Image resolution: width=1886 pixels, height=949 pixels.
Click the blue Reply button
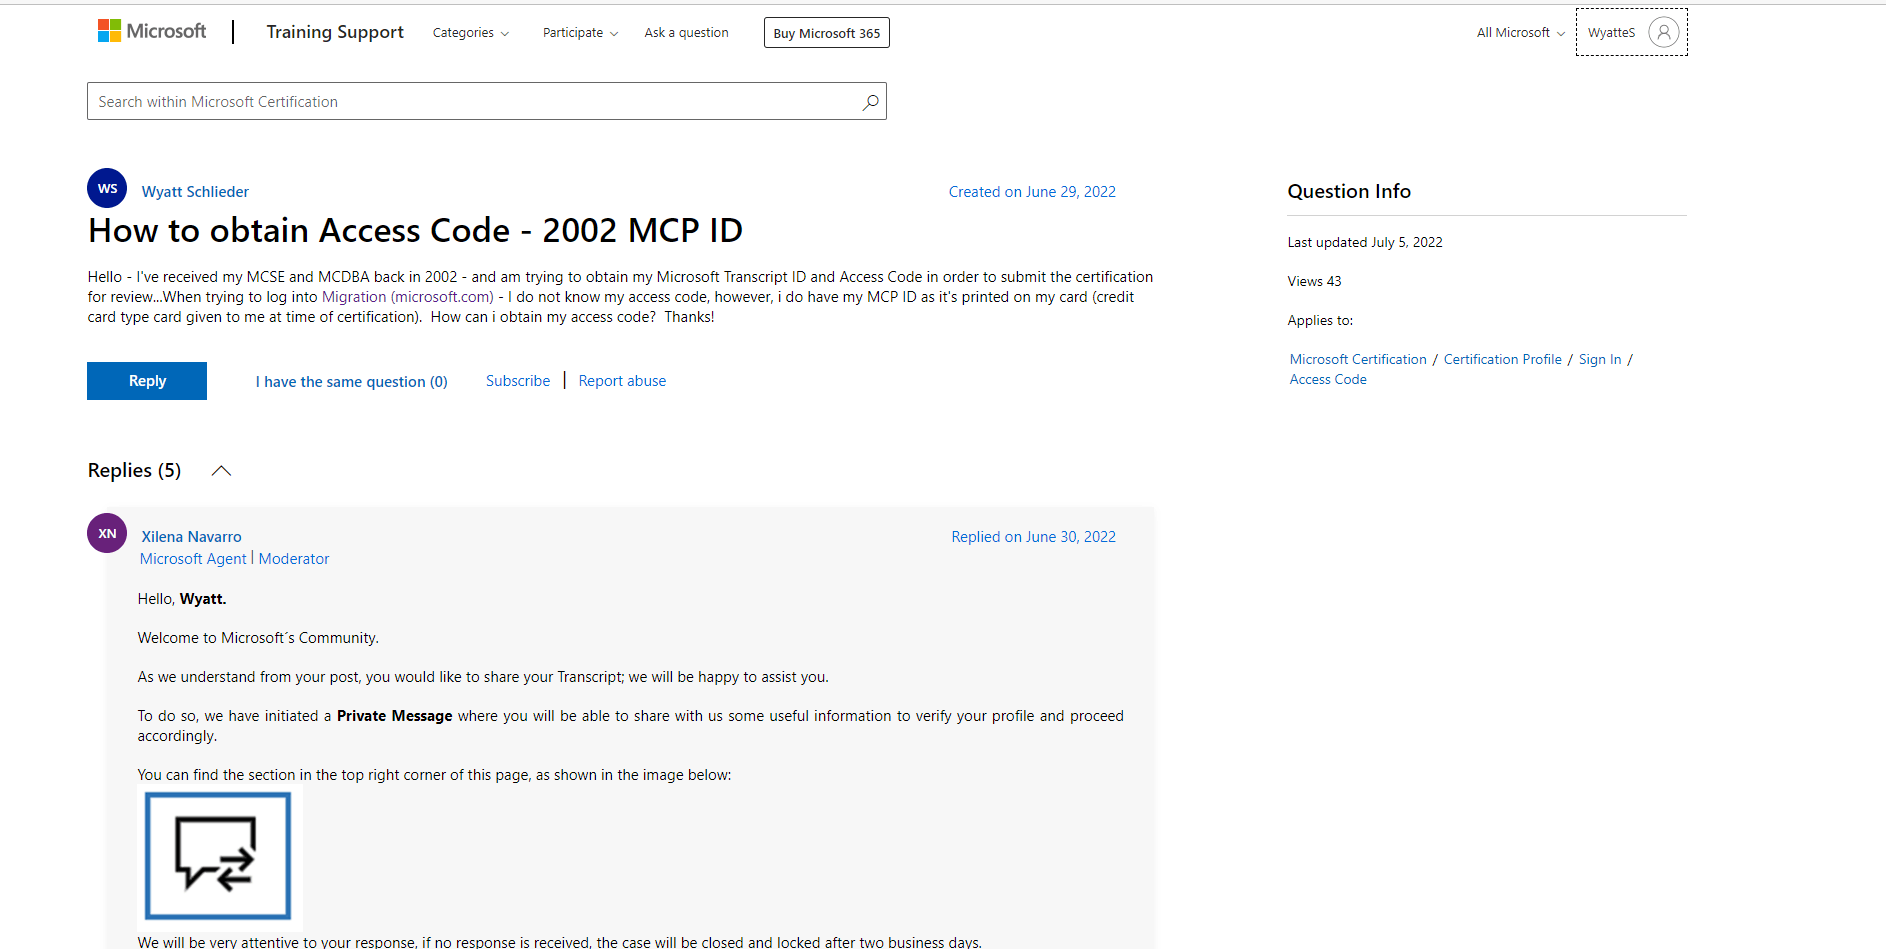tap(147, 381)
